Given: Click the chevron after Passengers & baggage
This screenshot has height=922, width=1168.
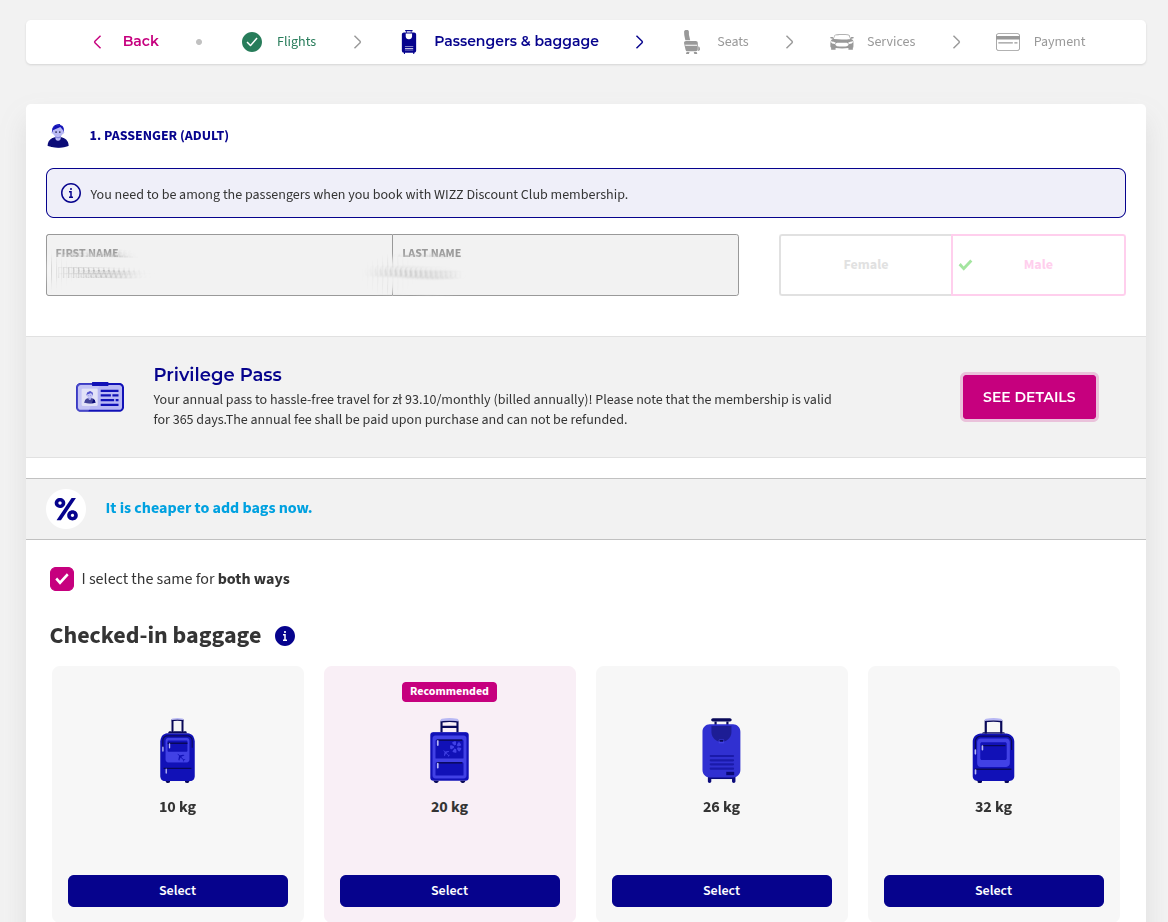Looking at the screenshot, I should (639, 42).
